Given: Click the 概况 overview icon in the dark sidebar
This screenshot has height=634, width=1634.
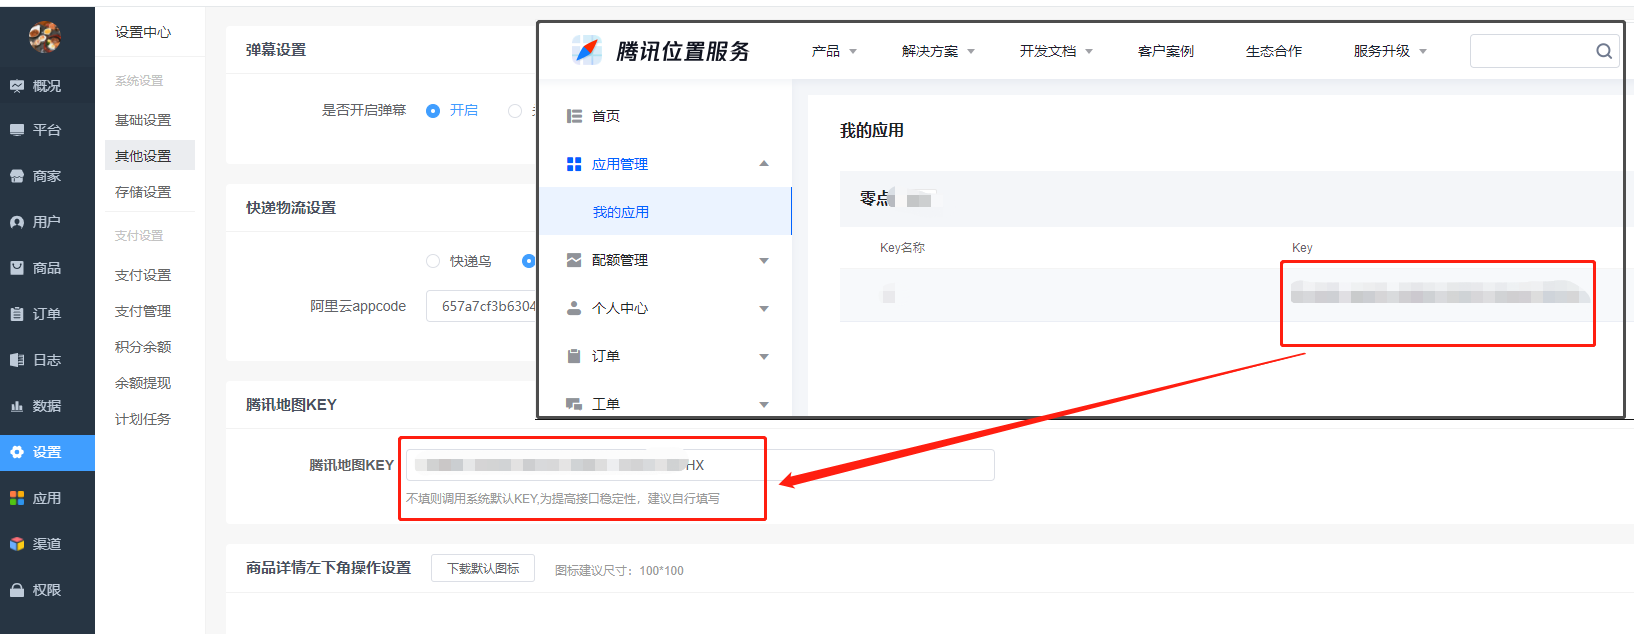Looking at the screenshot, I should pyautogui.click(x=17, y=86).
